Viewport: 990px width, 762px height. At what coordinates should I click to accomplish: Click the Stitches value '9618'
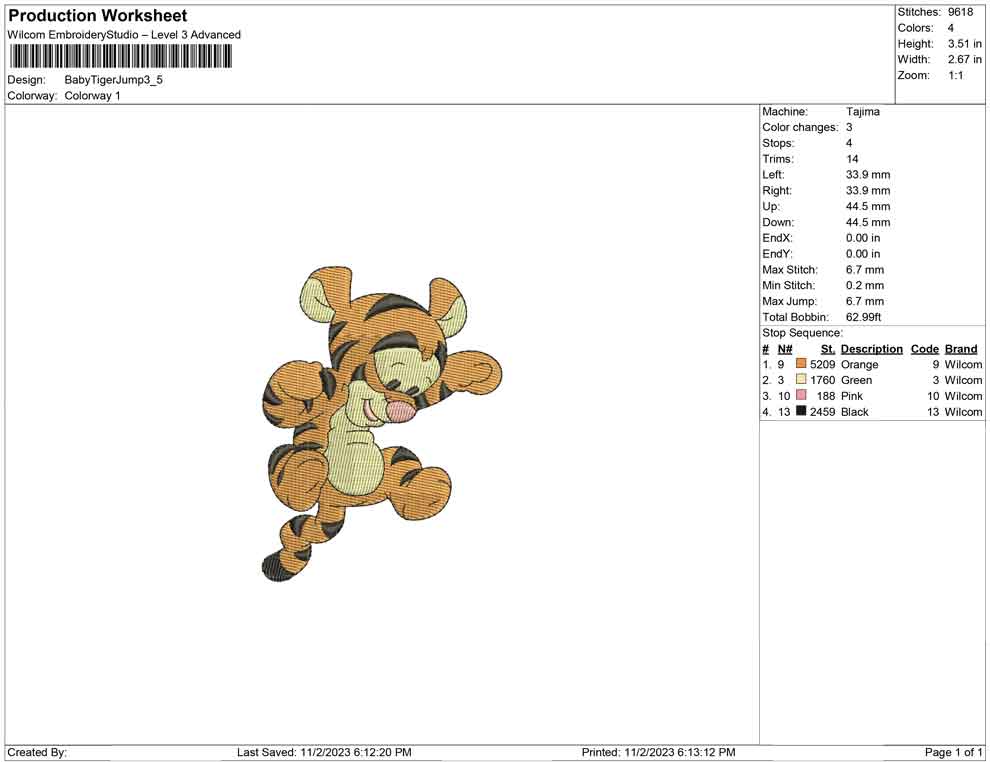click(x=960, y=12)
